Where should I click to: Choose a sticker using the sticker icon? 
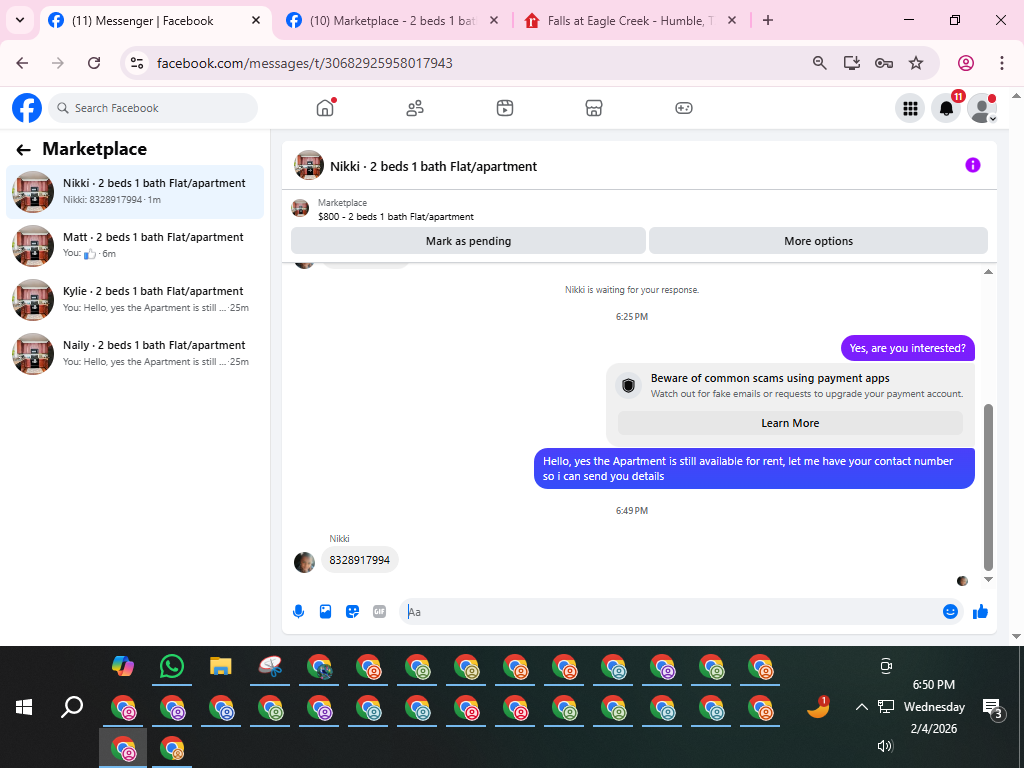[x=353, y=611]
